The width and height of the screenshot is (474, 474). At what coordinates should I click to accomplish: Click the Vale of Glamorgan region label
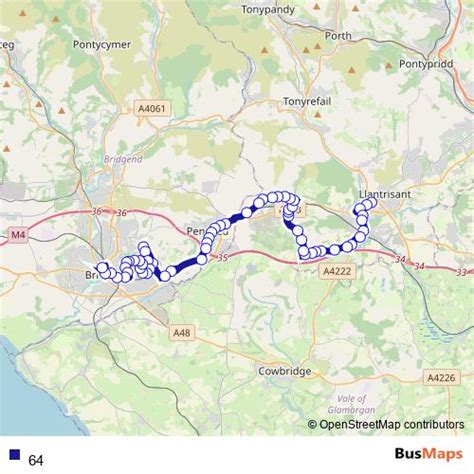tap(351, 404)
